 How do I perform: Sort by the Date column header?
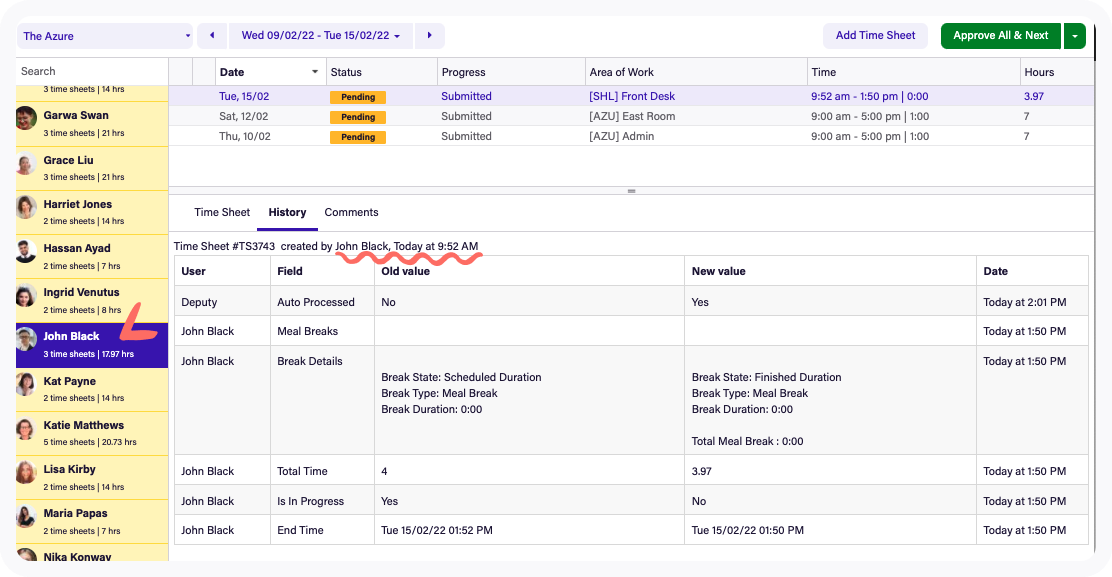(269, 72)
